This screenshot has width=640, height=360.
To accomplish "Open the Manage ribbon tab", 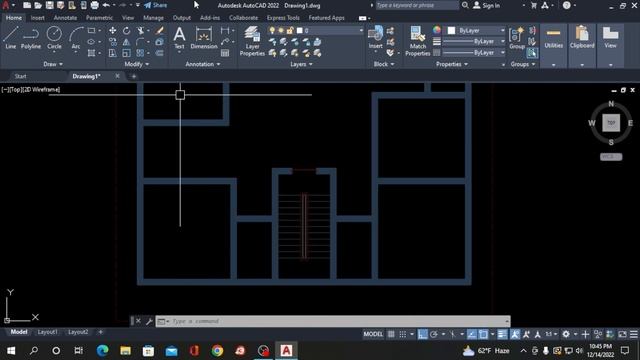I will (153, 18).
